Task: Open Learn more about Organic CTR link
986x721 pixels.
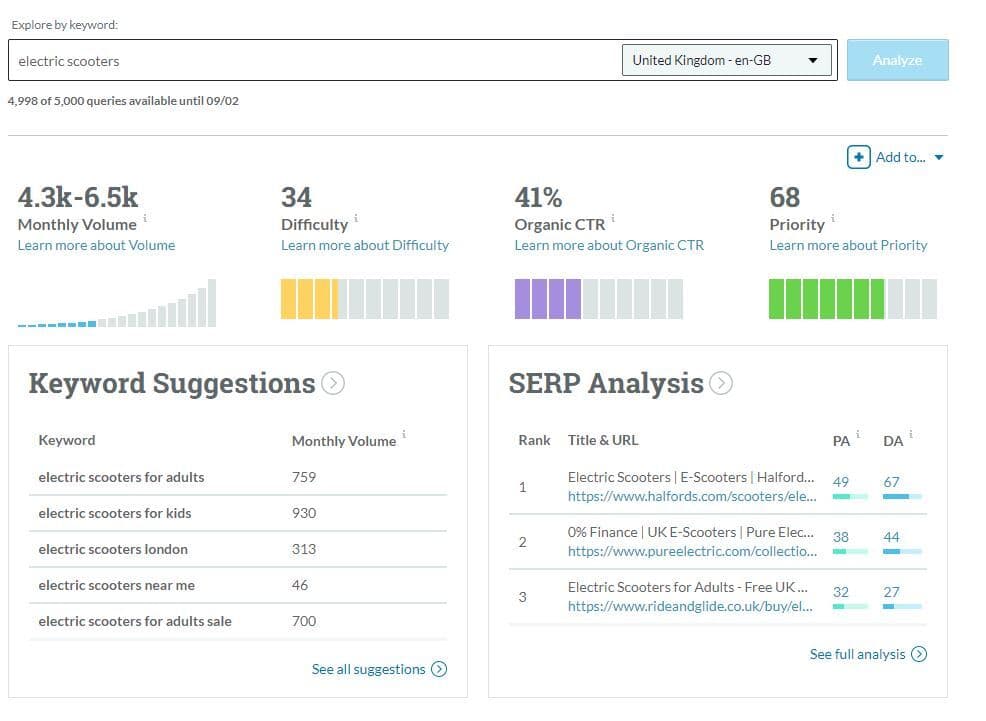Action: (609, 245)
